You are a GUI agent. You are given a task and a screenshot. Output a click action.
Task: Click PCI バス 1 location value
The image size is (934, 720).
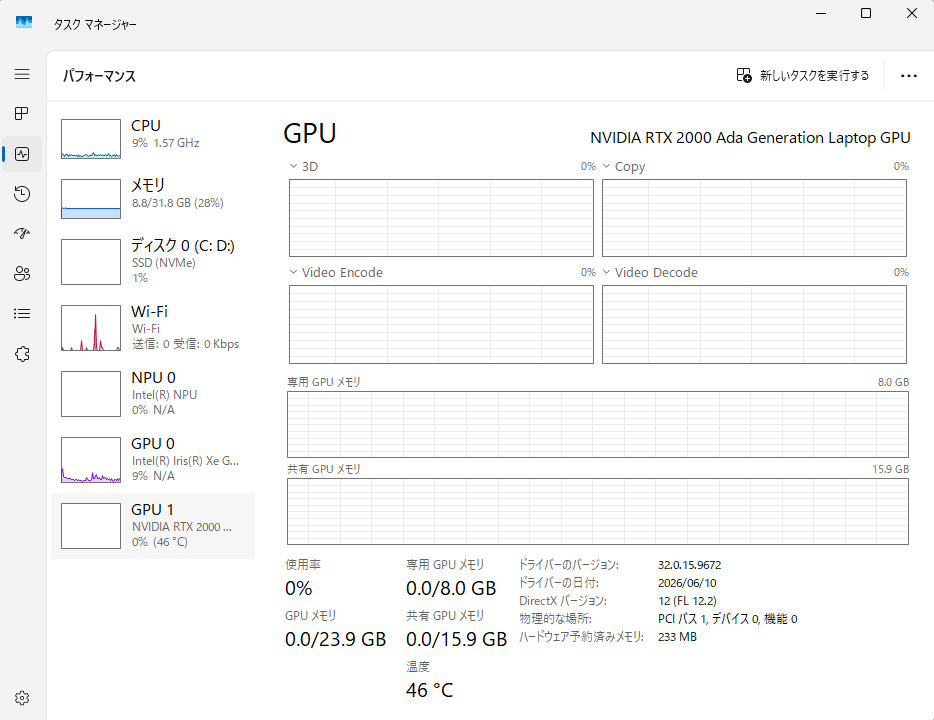(727, 619)
